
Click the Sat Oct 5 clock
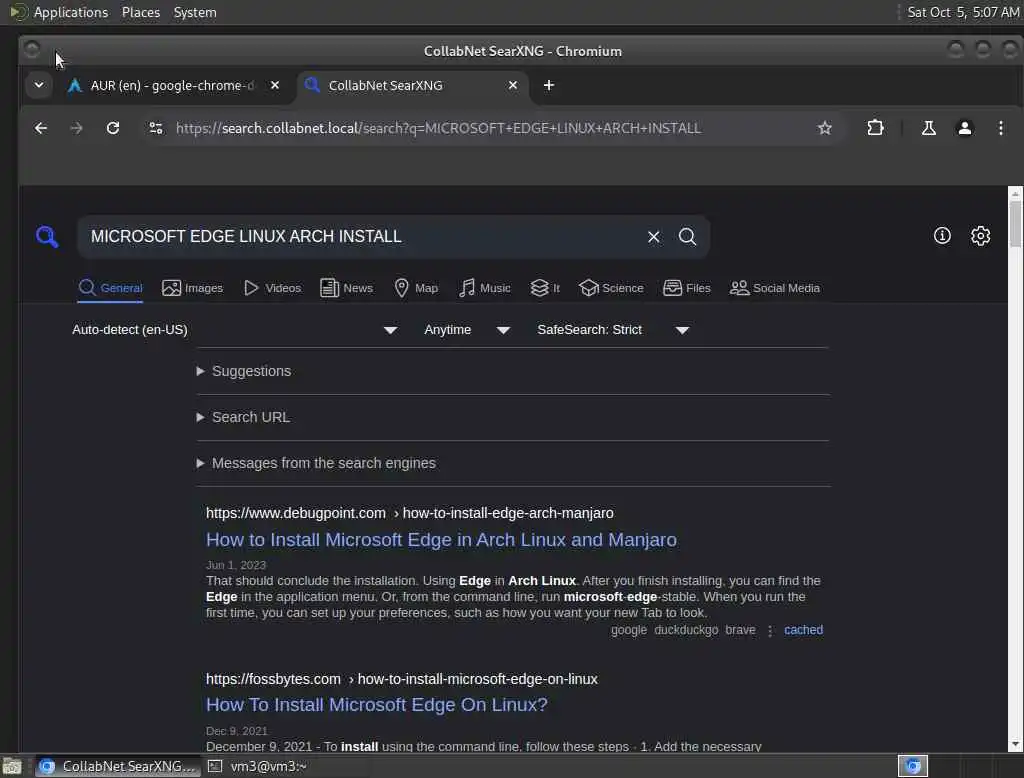click(x=963, y=12)
